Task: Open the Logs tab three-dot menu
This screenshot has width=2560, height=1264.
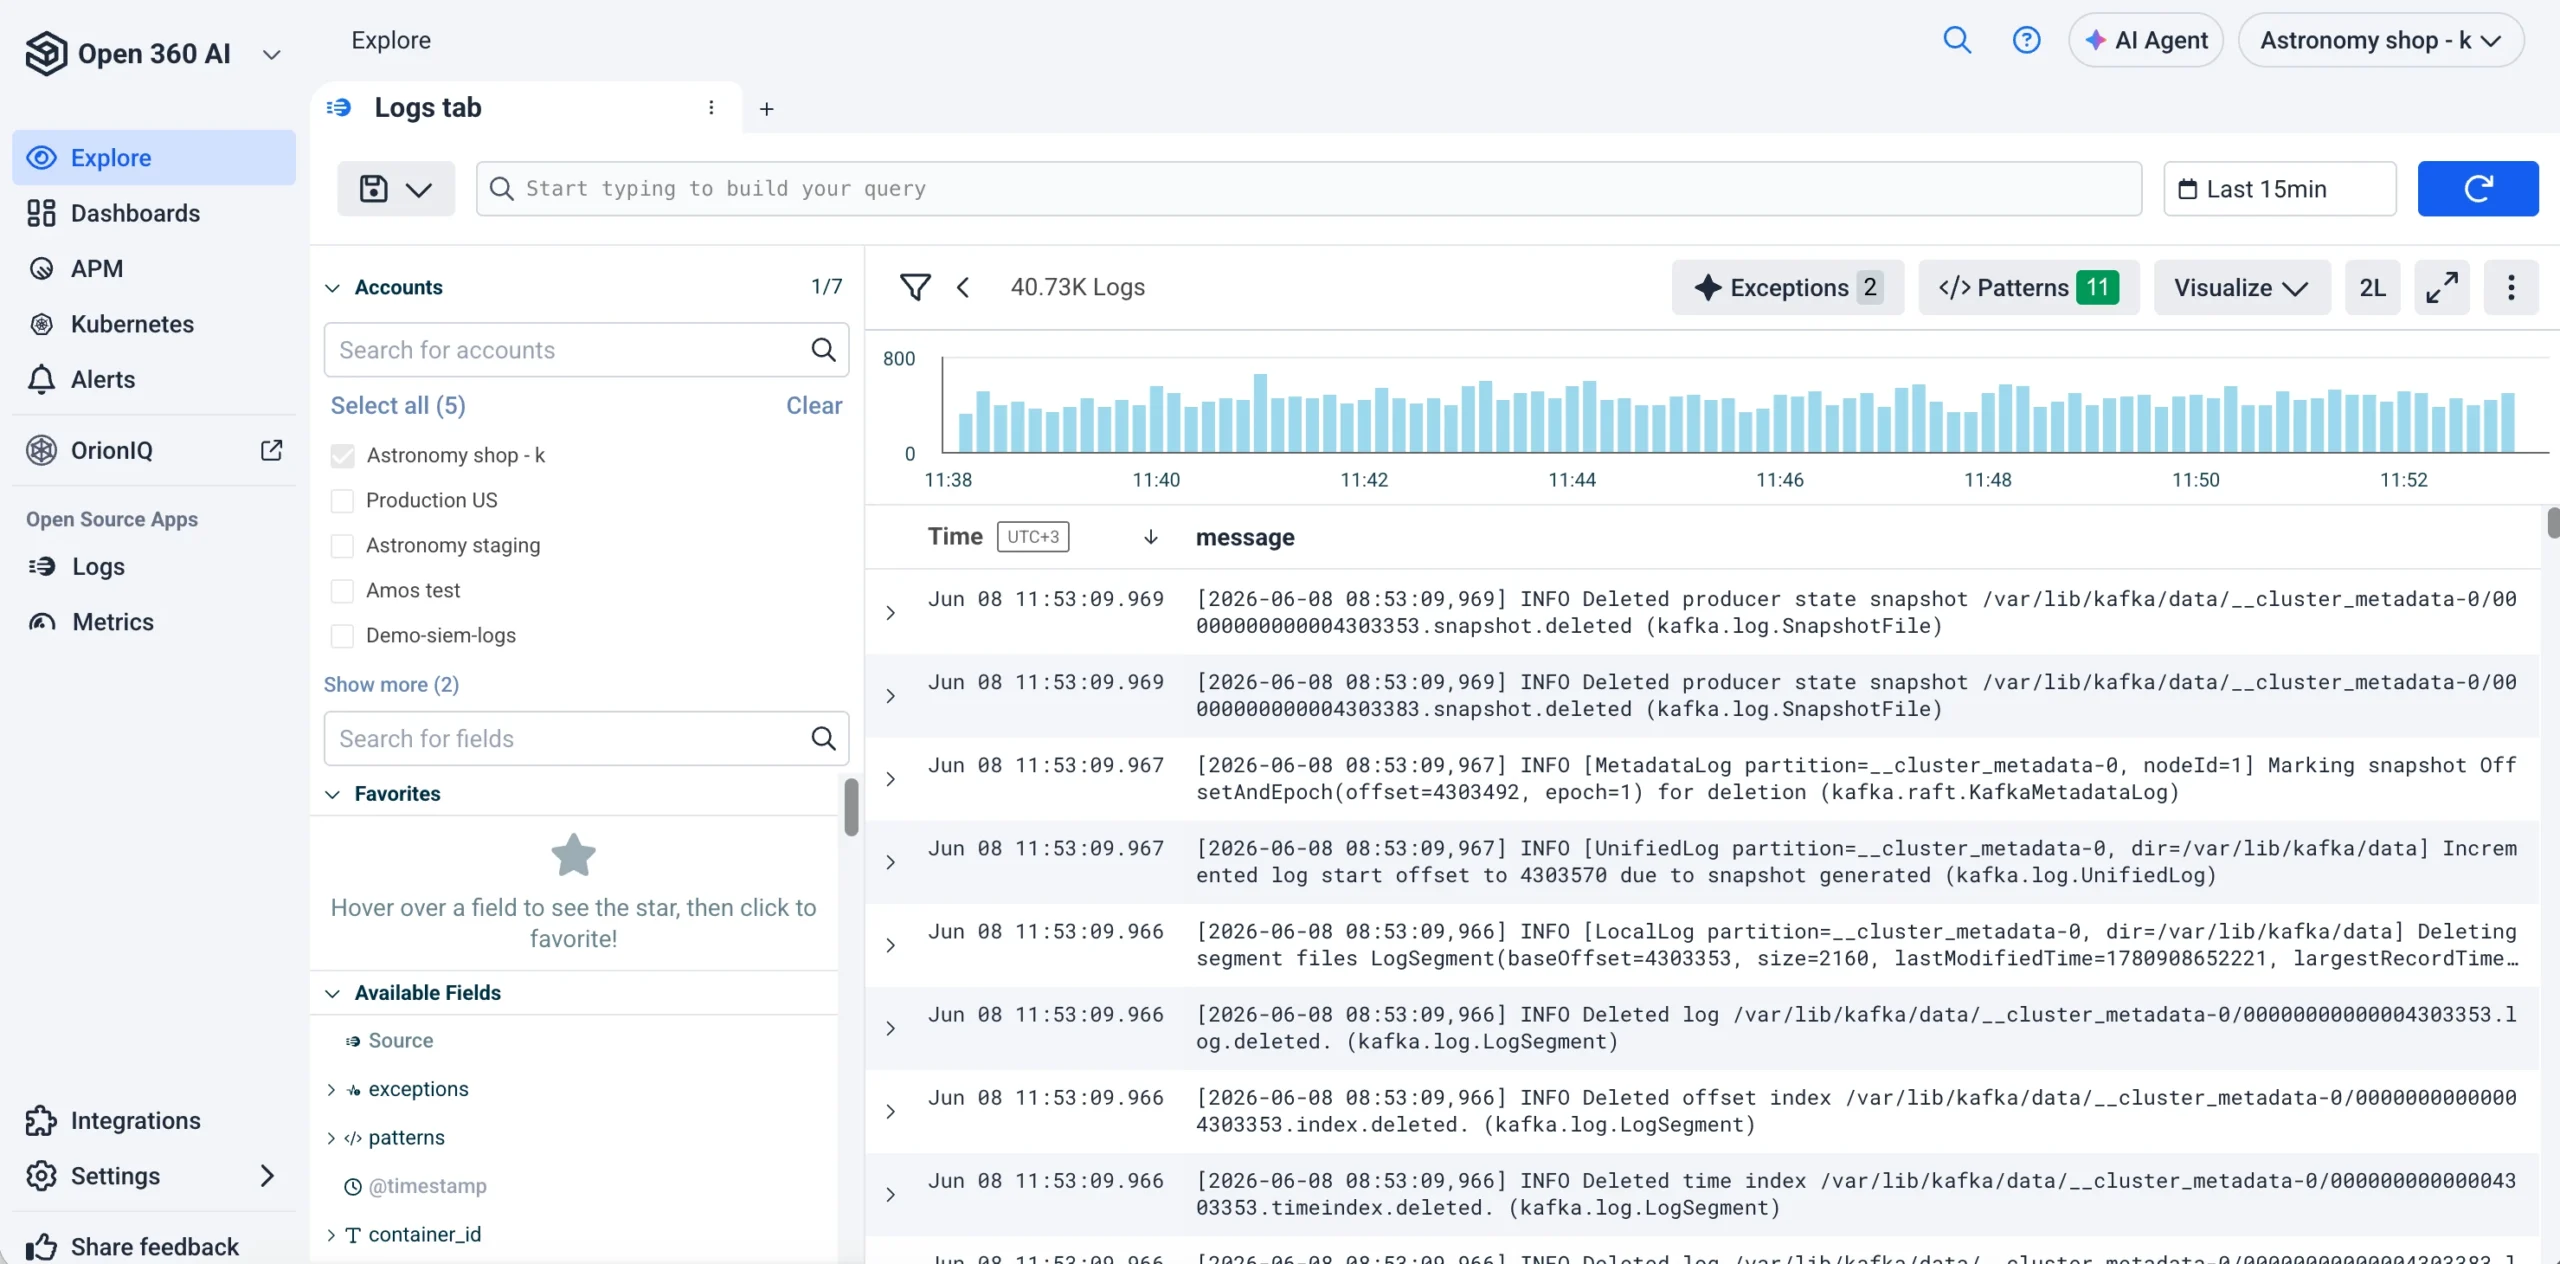Action: point(711,108)
